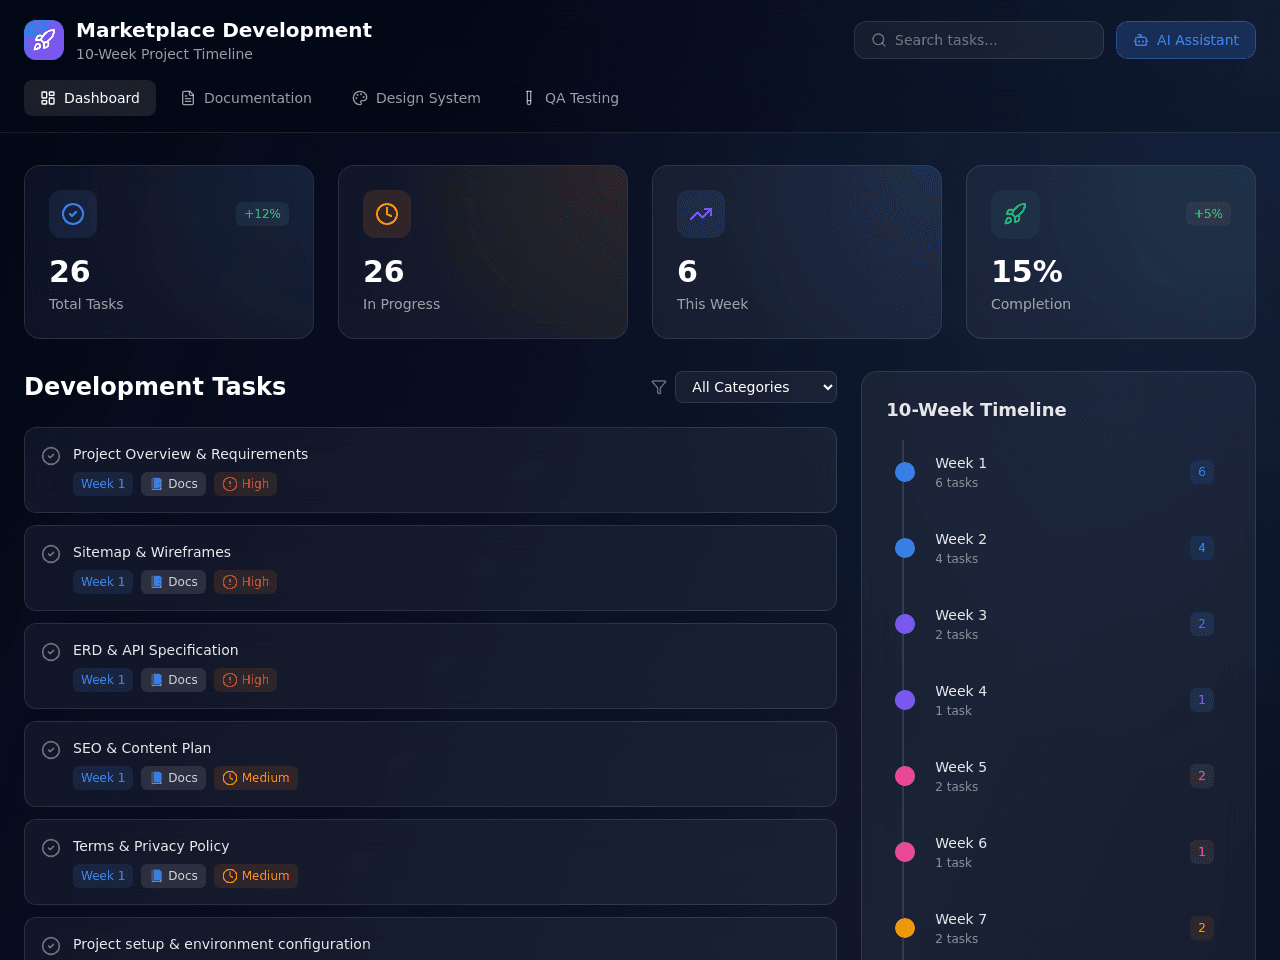Click Week 1 tag on Terms & Privacy Policy
1280x960 pixels.
103,876
